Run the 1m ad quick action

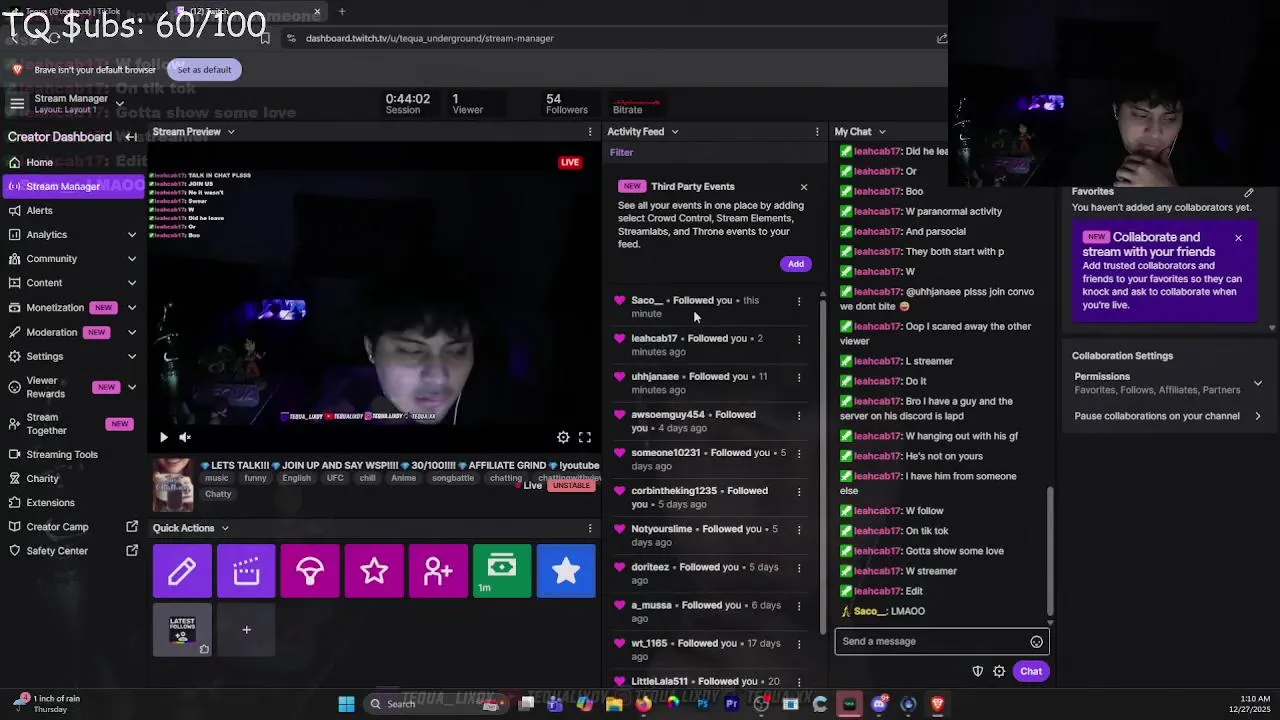[502, 571]
